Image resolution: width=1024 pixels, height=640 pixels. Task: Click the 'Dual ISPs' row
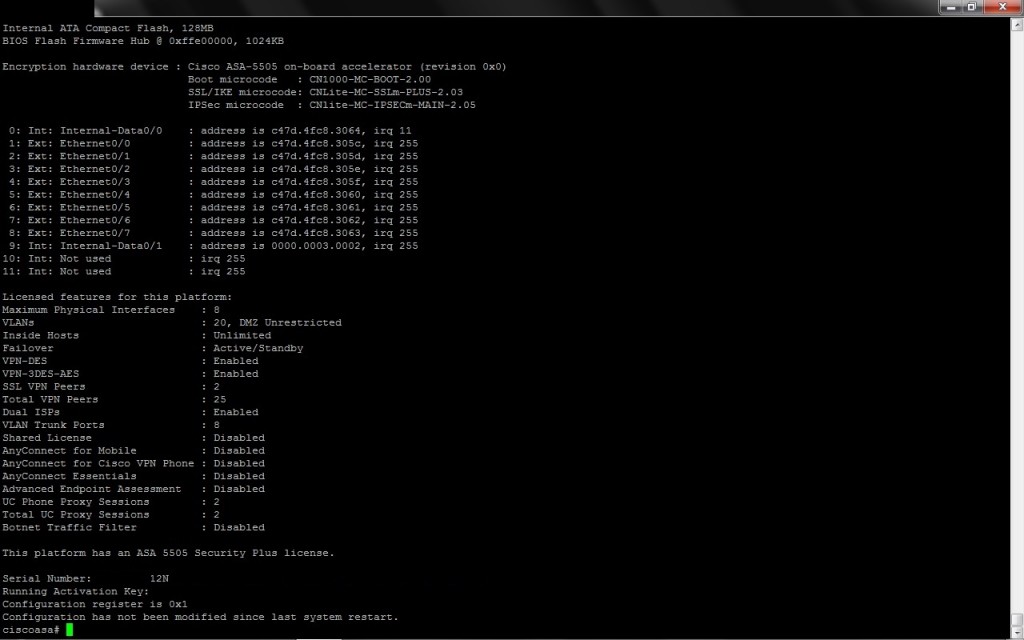pos(130,412)
